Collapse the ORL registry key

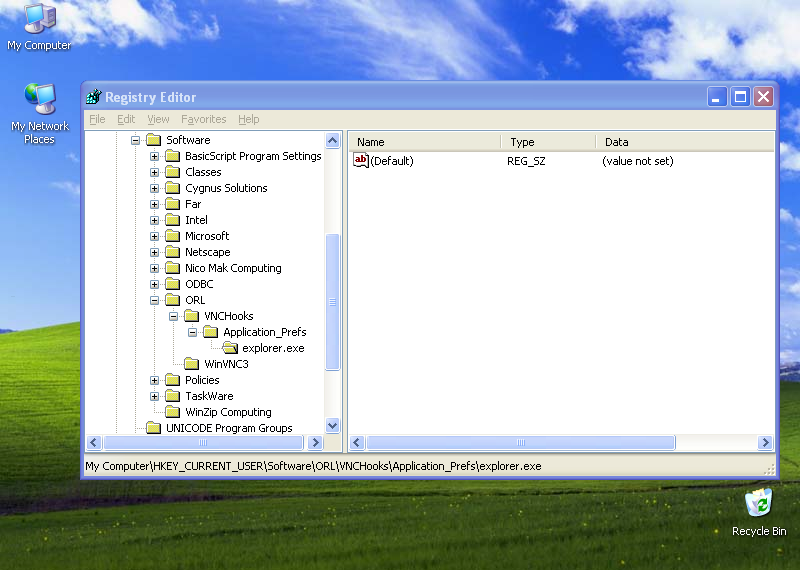click(x=155, y=300)
